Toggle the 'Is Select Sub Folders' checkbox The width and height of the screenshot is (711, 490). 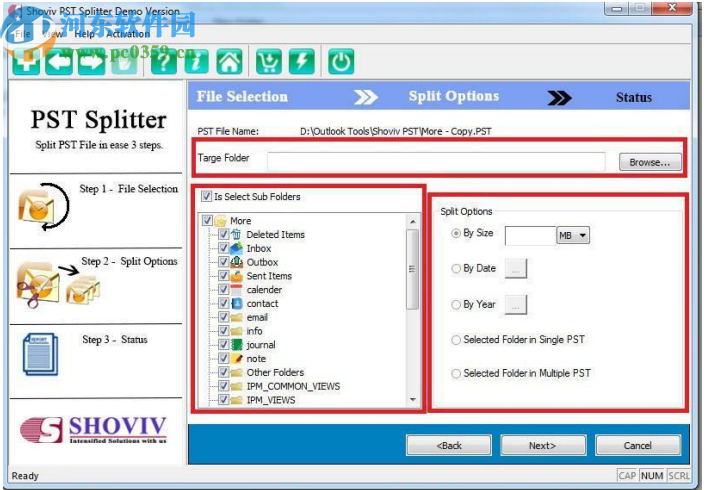pos(207,196)
